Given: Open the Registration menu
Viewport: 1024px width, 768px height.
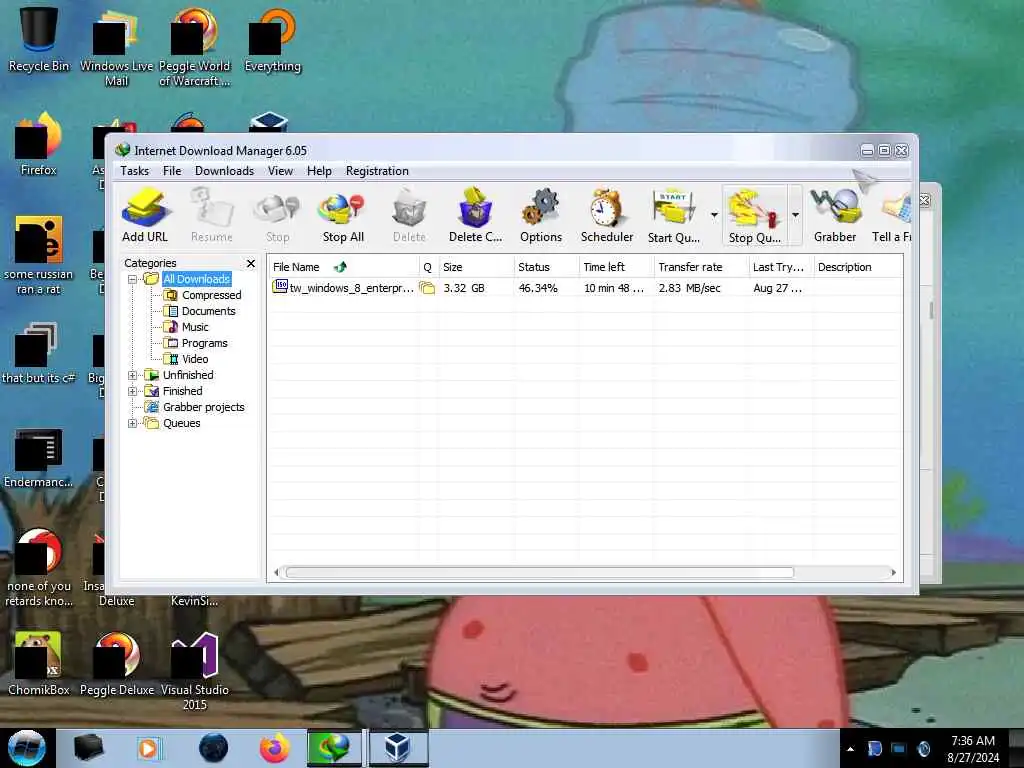Looking at the screenshot, I should pos(377,171).
